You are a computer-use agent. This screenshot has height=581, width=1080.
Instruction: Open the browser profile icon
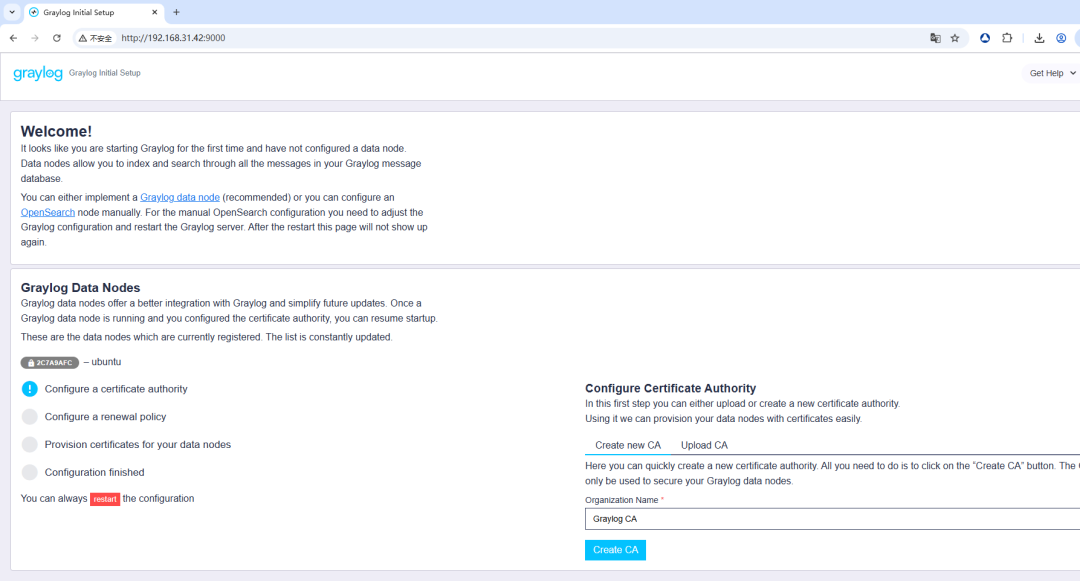point(1061,38)
